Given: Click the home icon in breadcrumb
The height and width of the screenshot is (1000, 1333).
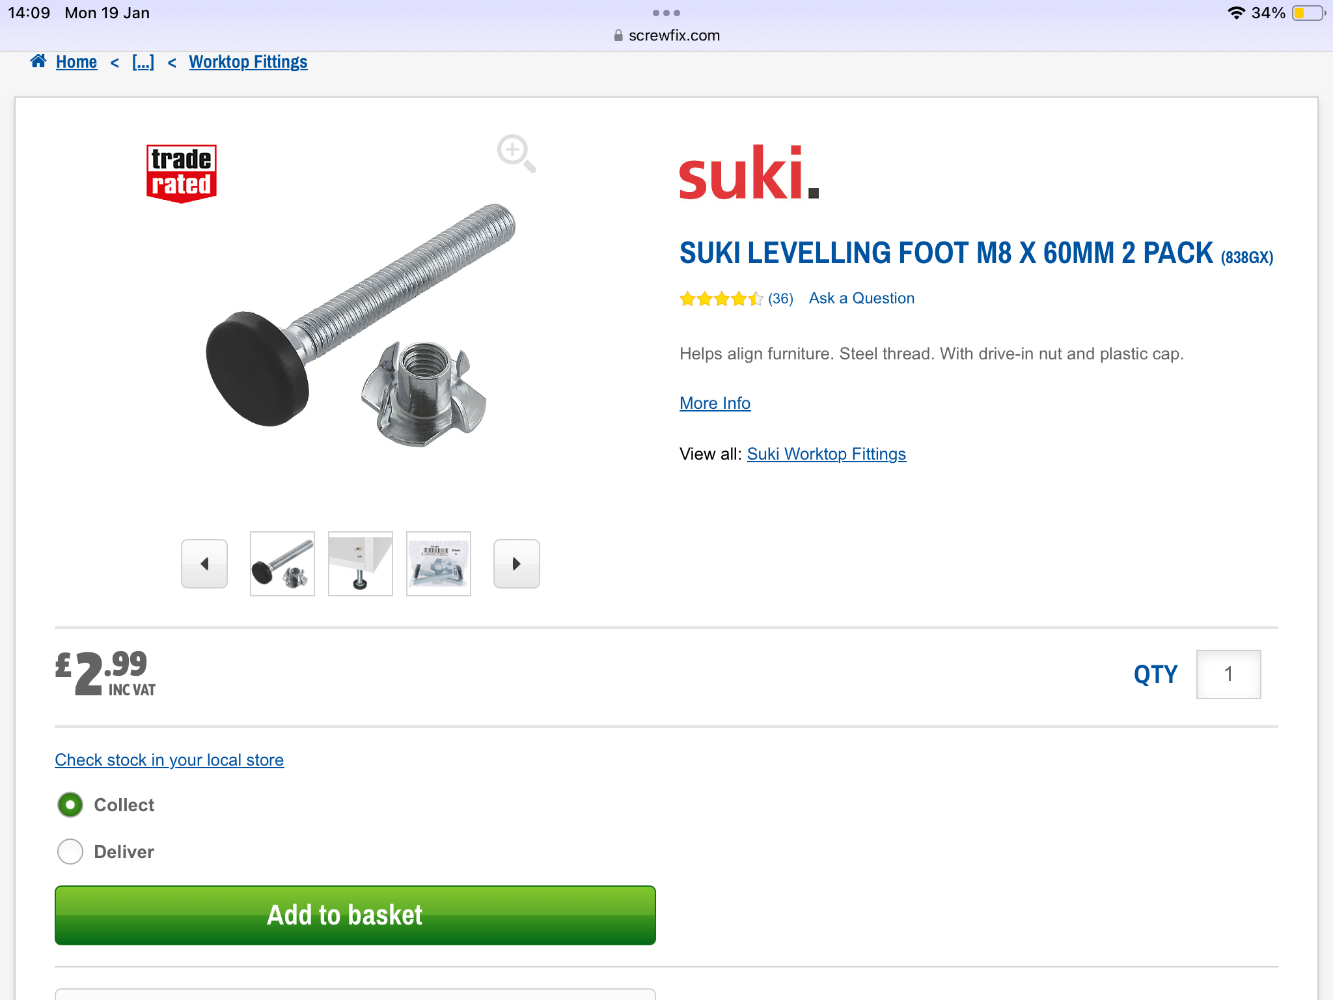Looking at the screenshot, I should pyautogui.click(x=38, y=61).
